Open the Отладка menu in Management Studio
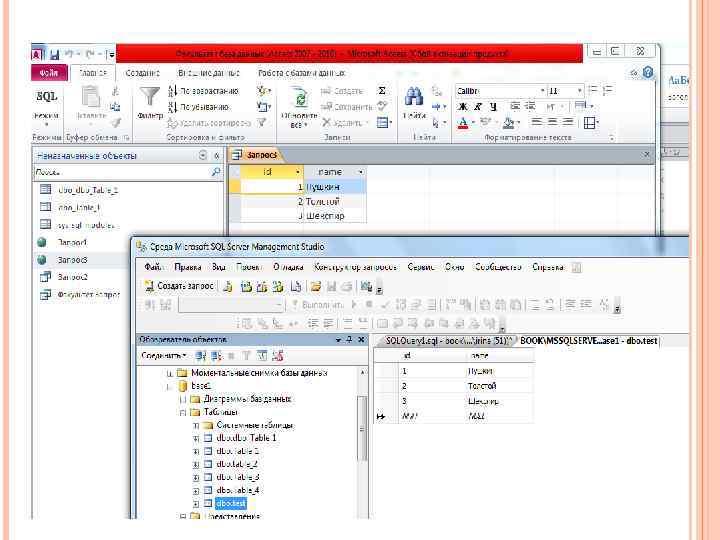This screenshot has width=720, height=540. tap(288, 267)
